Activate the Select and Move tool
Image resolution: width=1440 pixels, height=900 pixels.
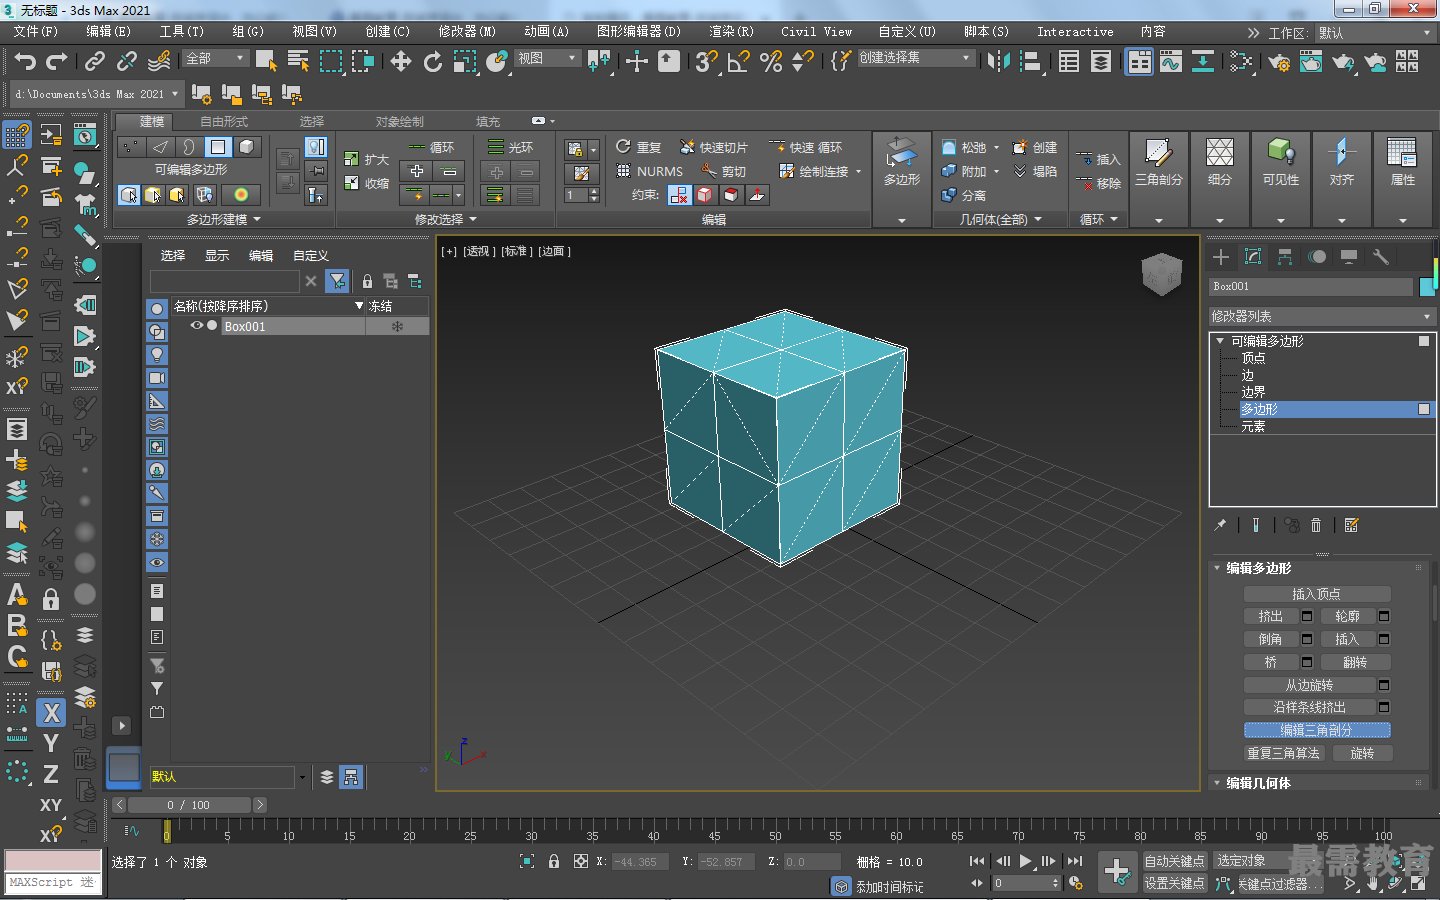point(401,62)
